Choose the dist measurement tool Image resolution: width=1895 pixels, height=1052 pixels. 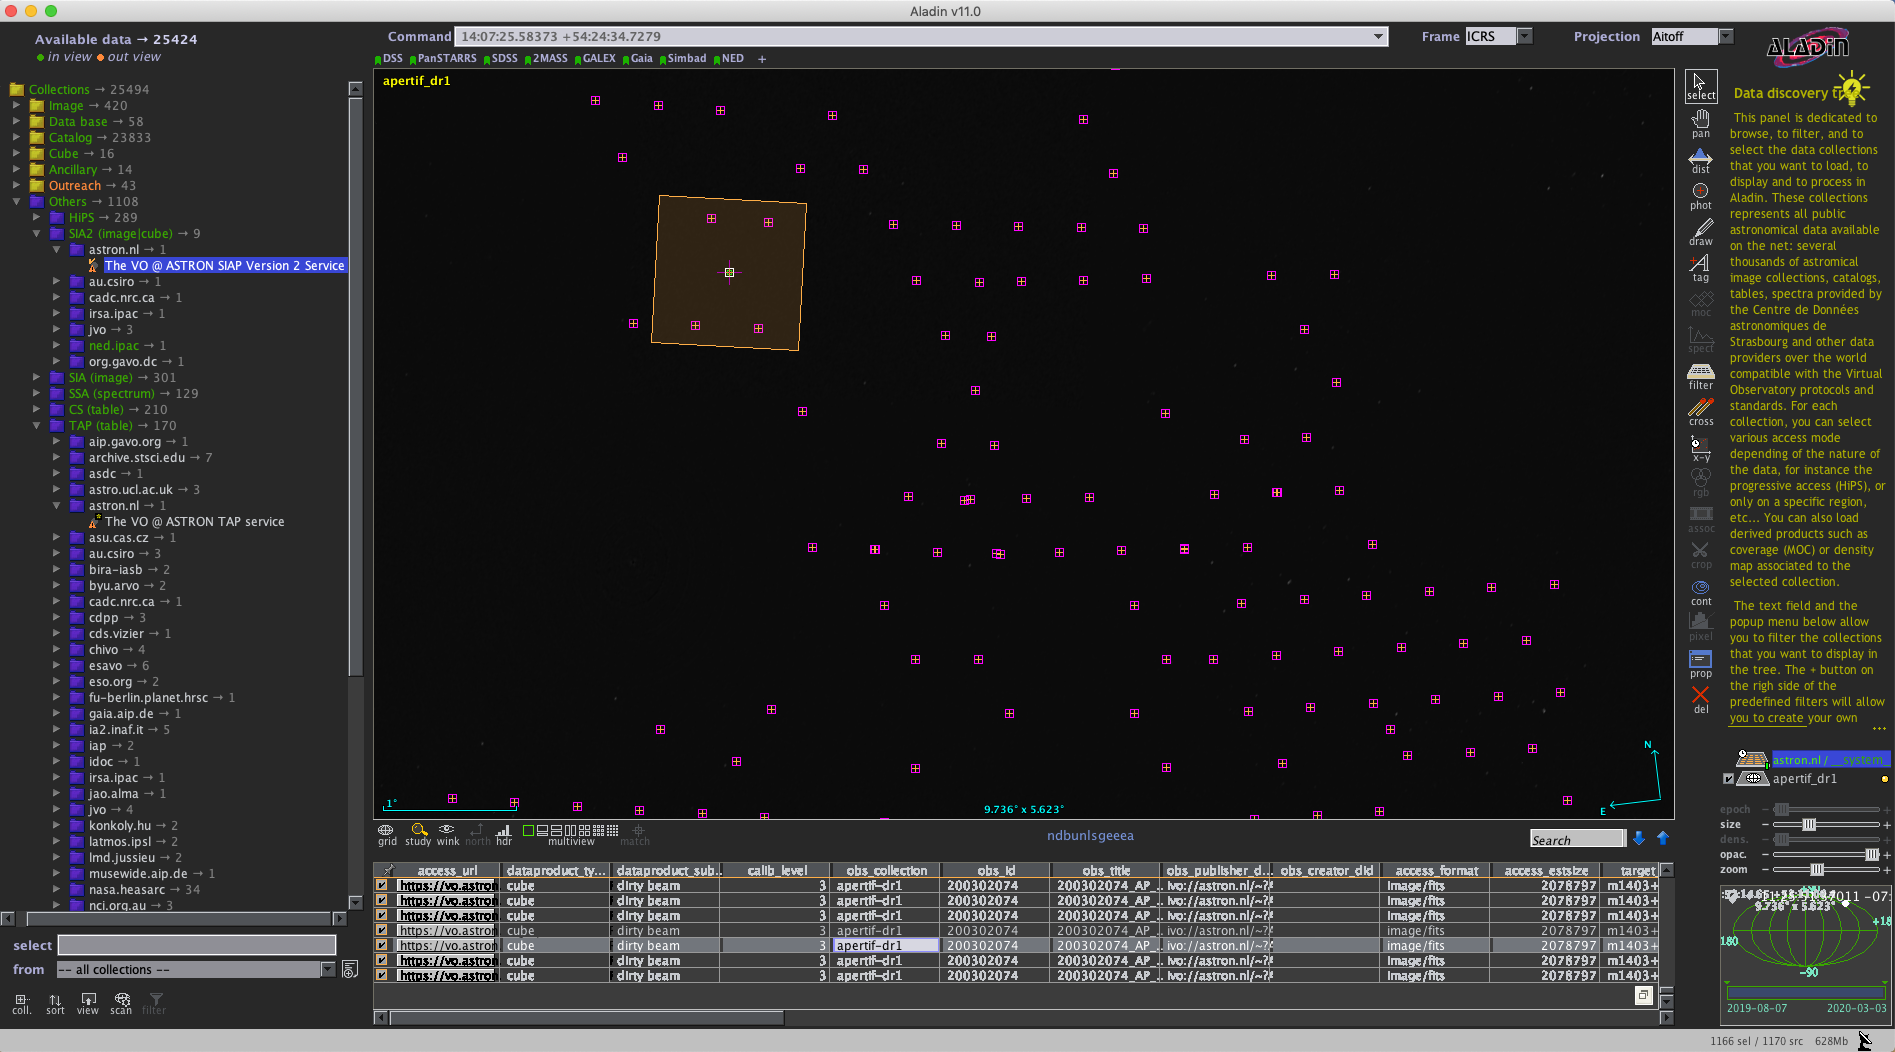pos(1700,160)
